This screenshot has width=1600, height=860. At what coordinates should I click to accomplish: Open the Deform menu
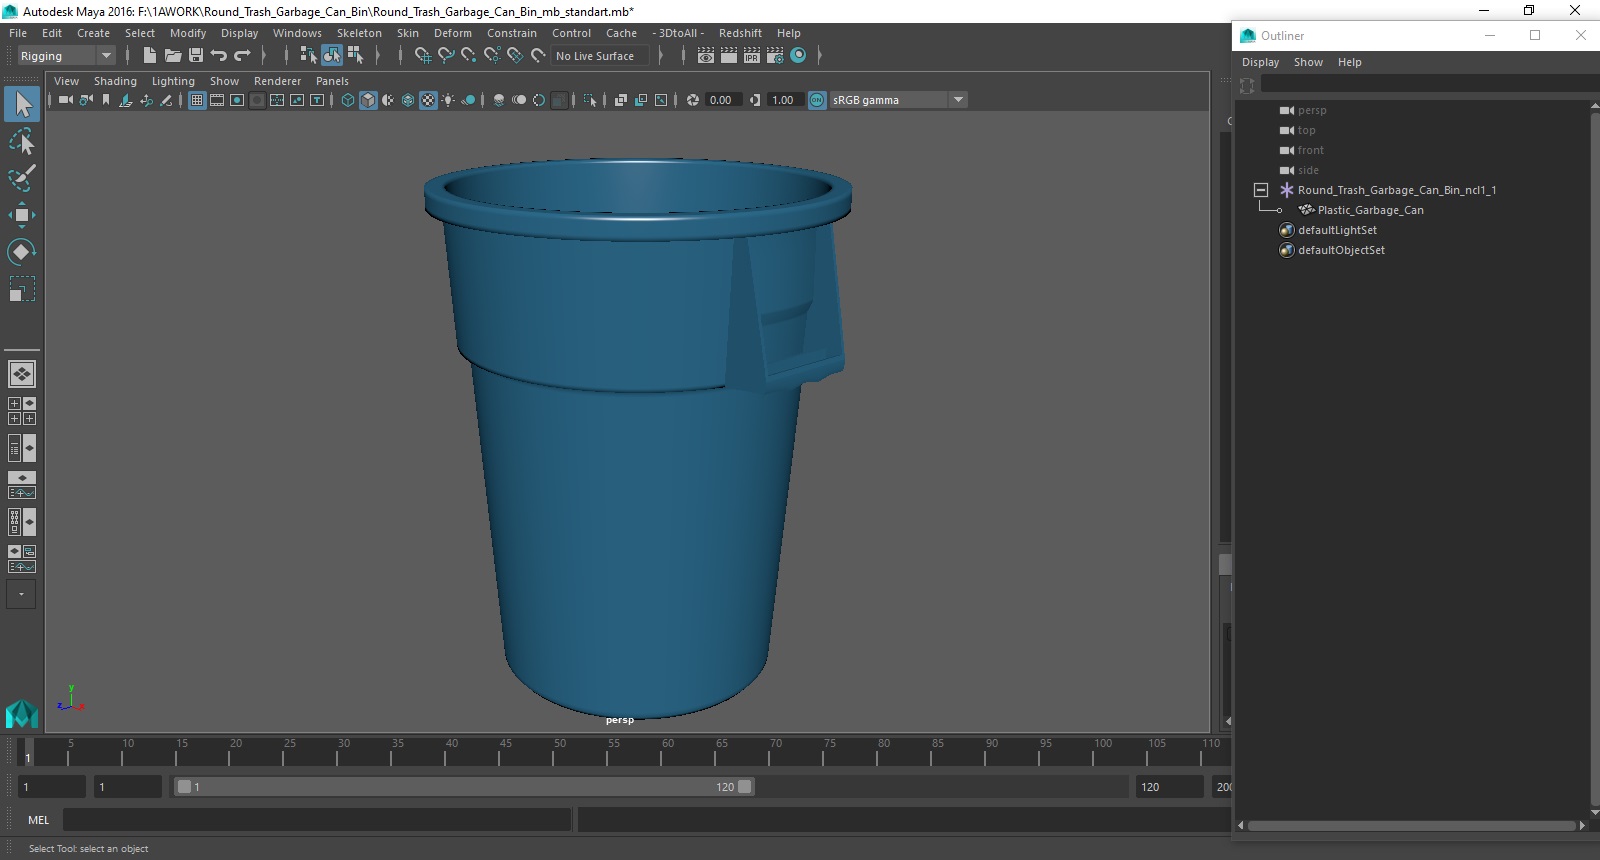pyautogui.click(x=453, y=33)
